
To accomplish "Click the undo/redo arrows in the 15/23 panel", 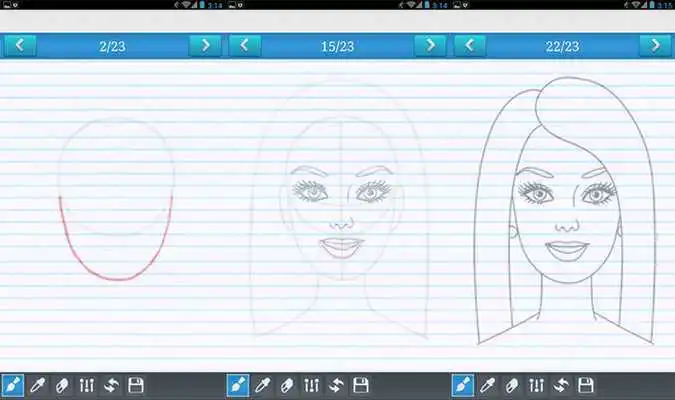I will point(336,385).
